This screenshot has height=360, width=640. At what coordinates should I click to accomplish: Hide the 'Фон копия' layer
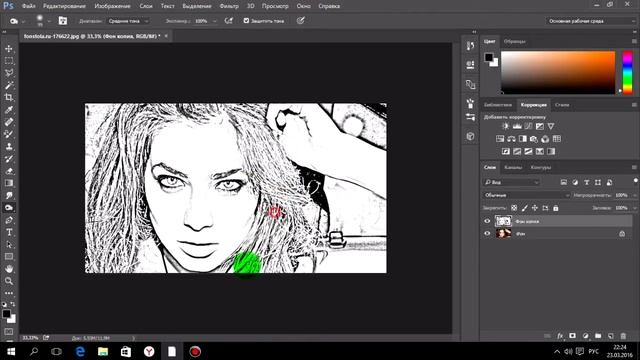coord(487,221)
